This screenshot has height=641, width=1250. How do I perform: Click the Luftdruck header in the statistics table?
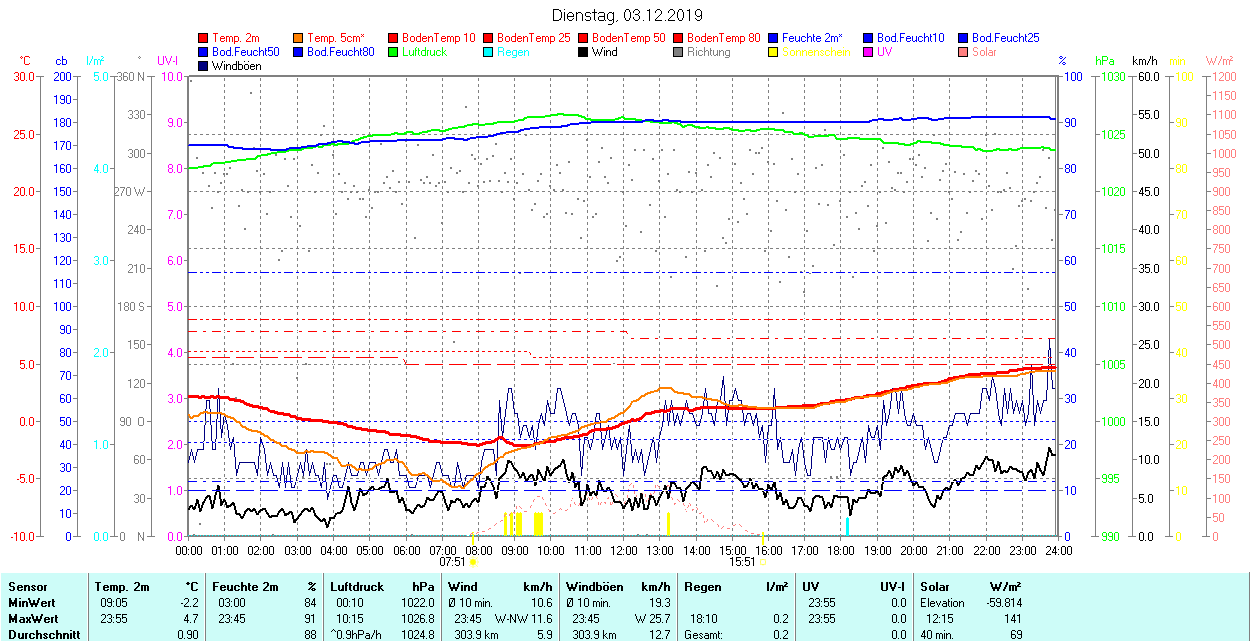pos(357,587)
